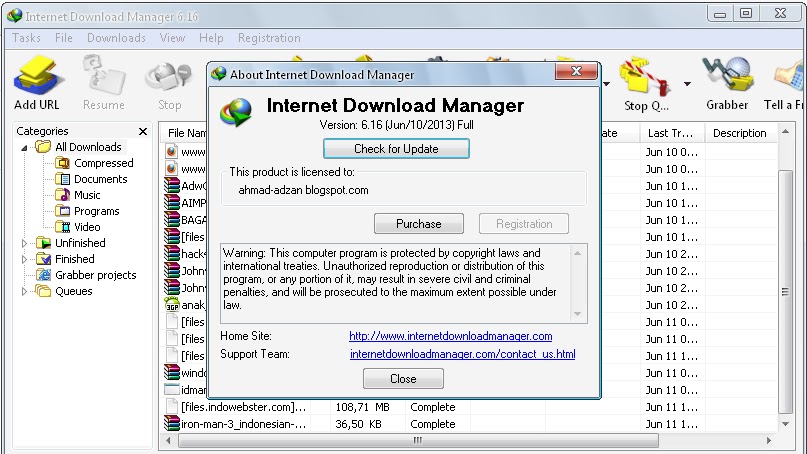Click licensed-to ahmad-adzan.blogspot.com text

coord(303,190)
